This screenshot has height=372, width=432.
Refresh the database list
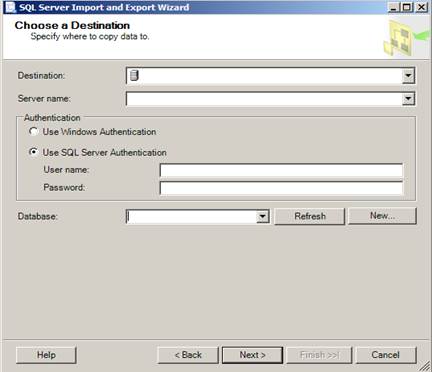(x=310, y=216)
